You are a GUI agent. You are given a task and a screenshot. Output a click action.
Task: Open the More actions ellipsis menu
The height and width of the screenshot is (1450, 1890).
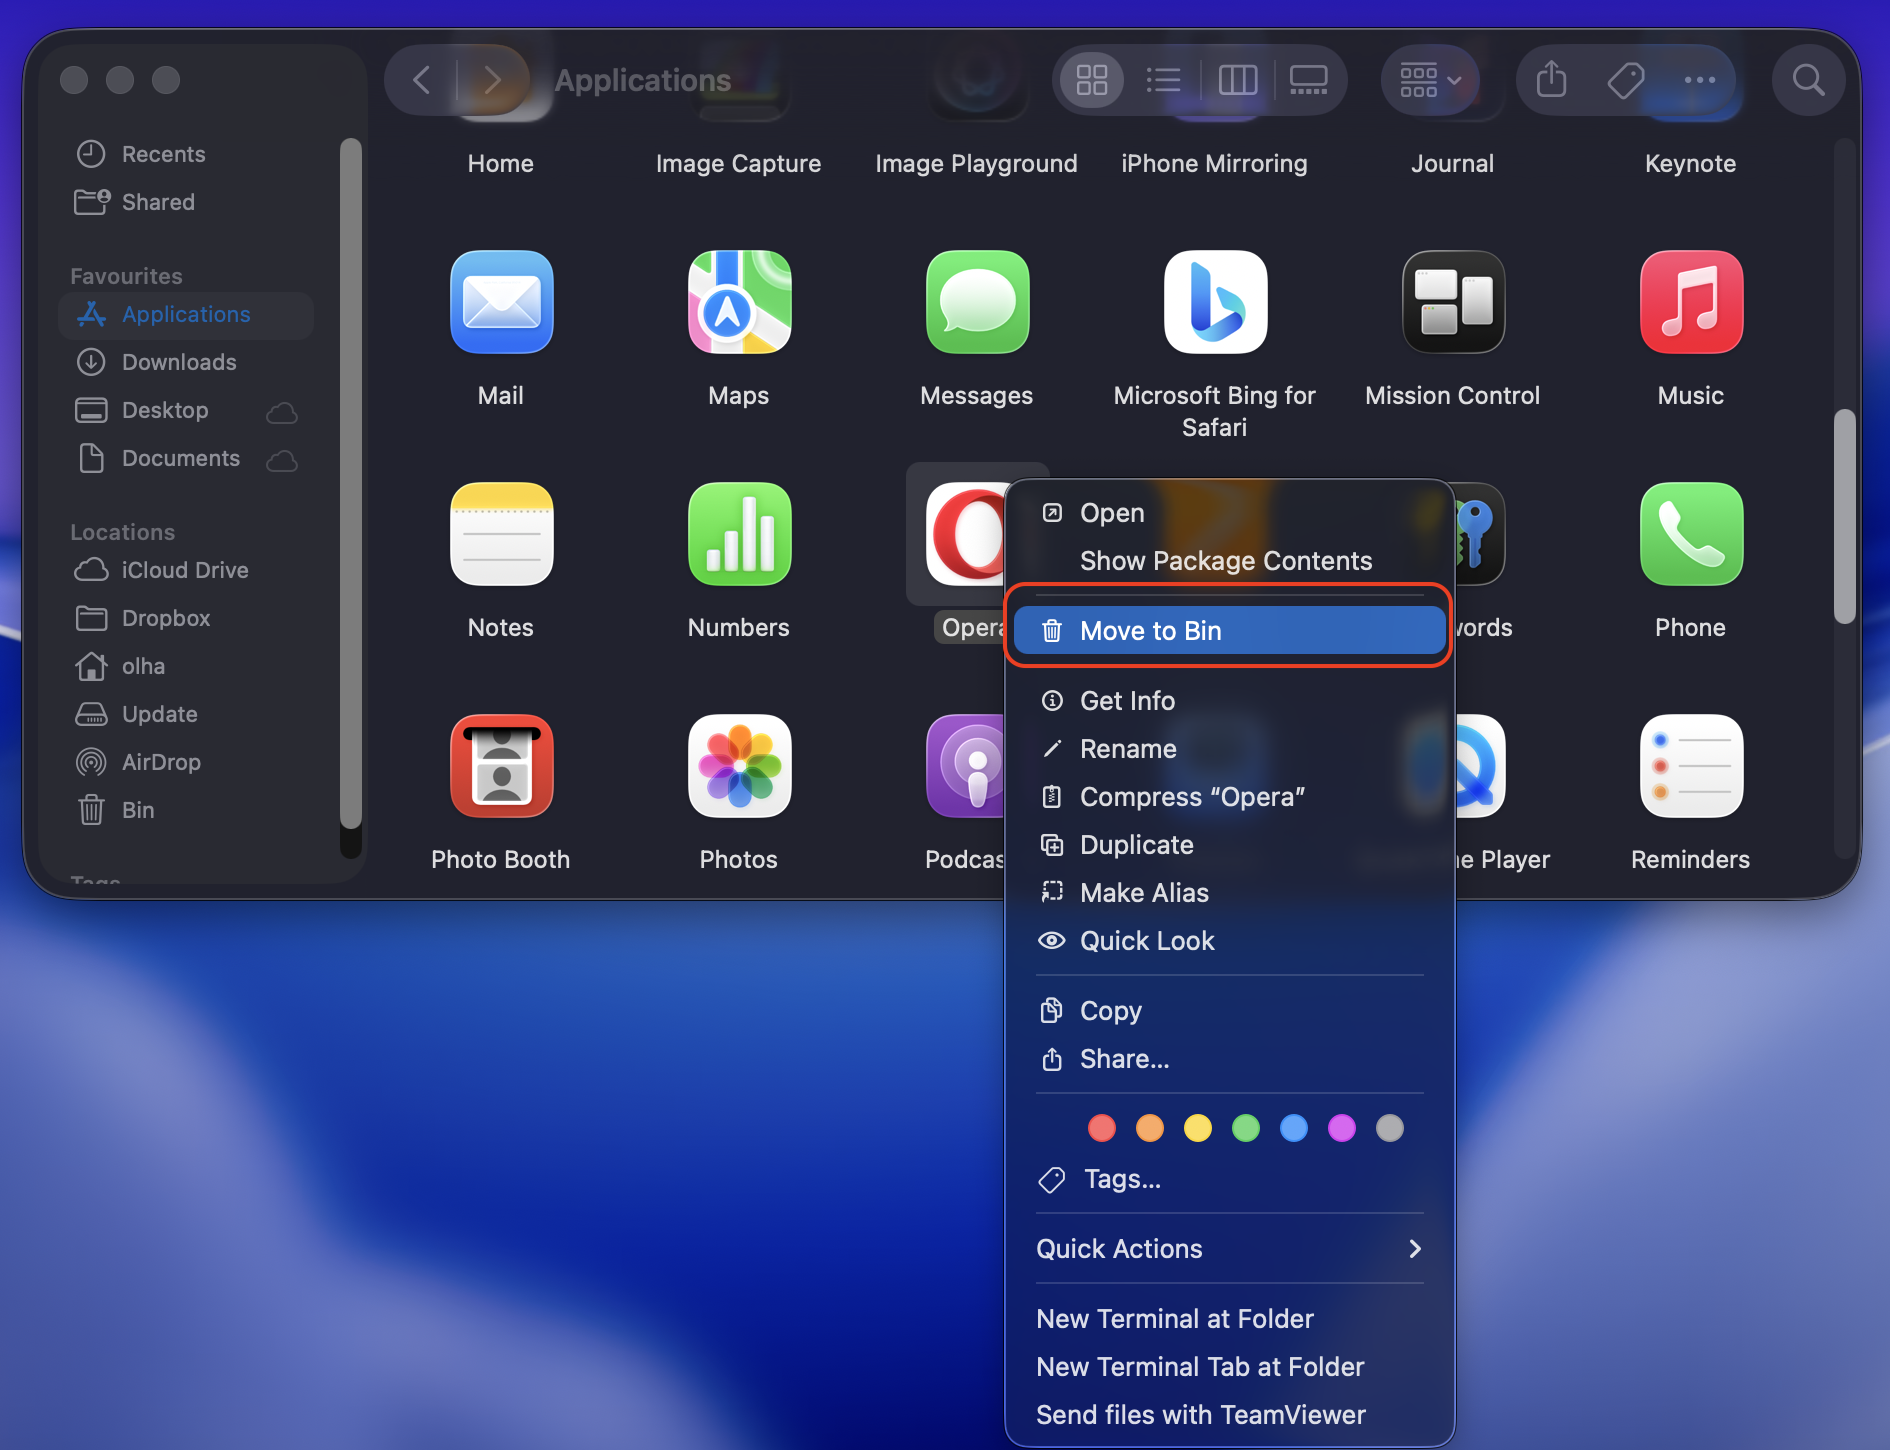[1699, 80]
